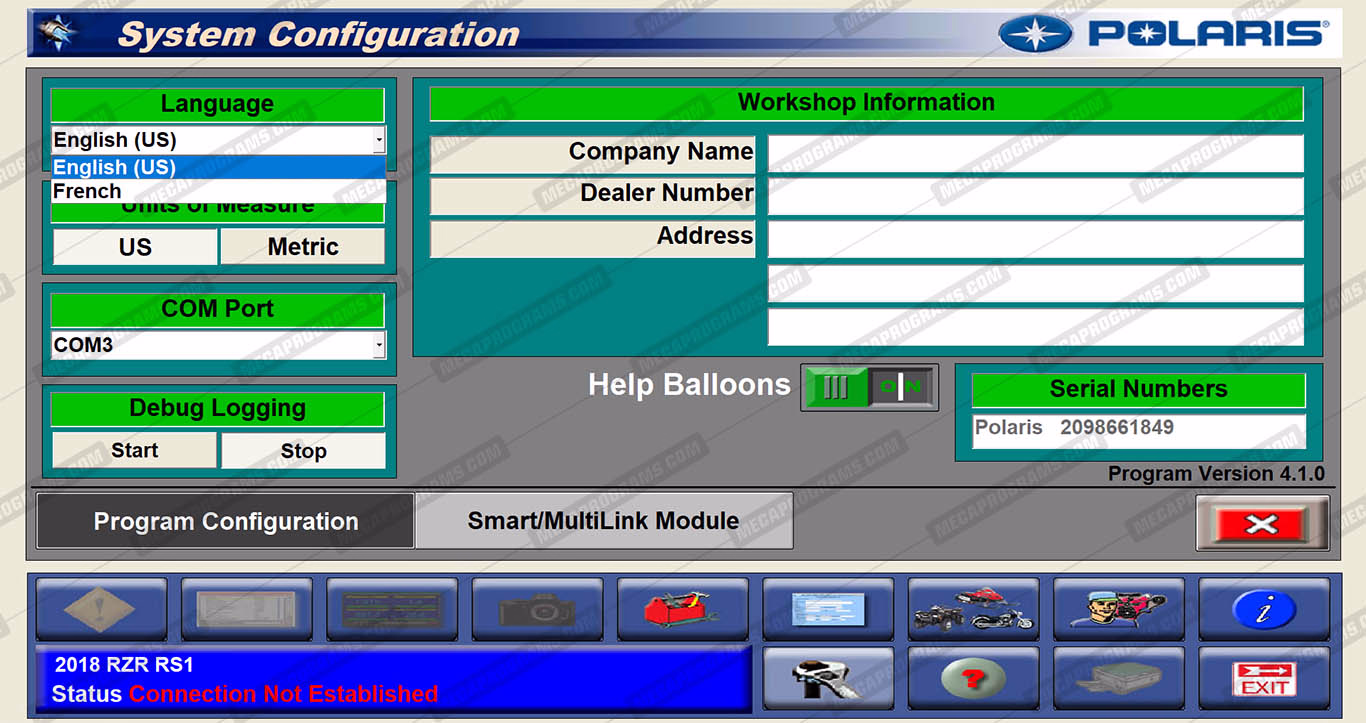Open the blue report window icon
The width and height of the screenshot is (1366, 723).
point(828,609)
